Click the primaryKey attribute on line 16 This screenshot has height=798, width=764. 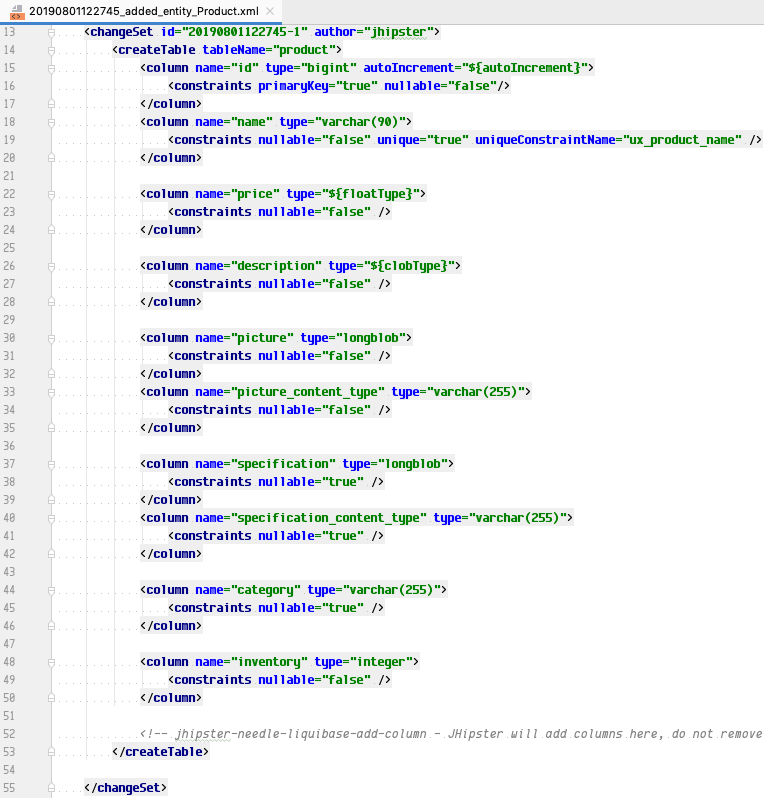(x=318, y=86)
